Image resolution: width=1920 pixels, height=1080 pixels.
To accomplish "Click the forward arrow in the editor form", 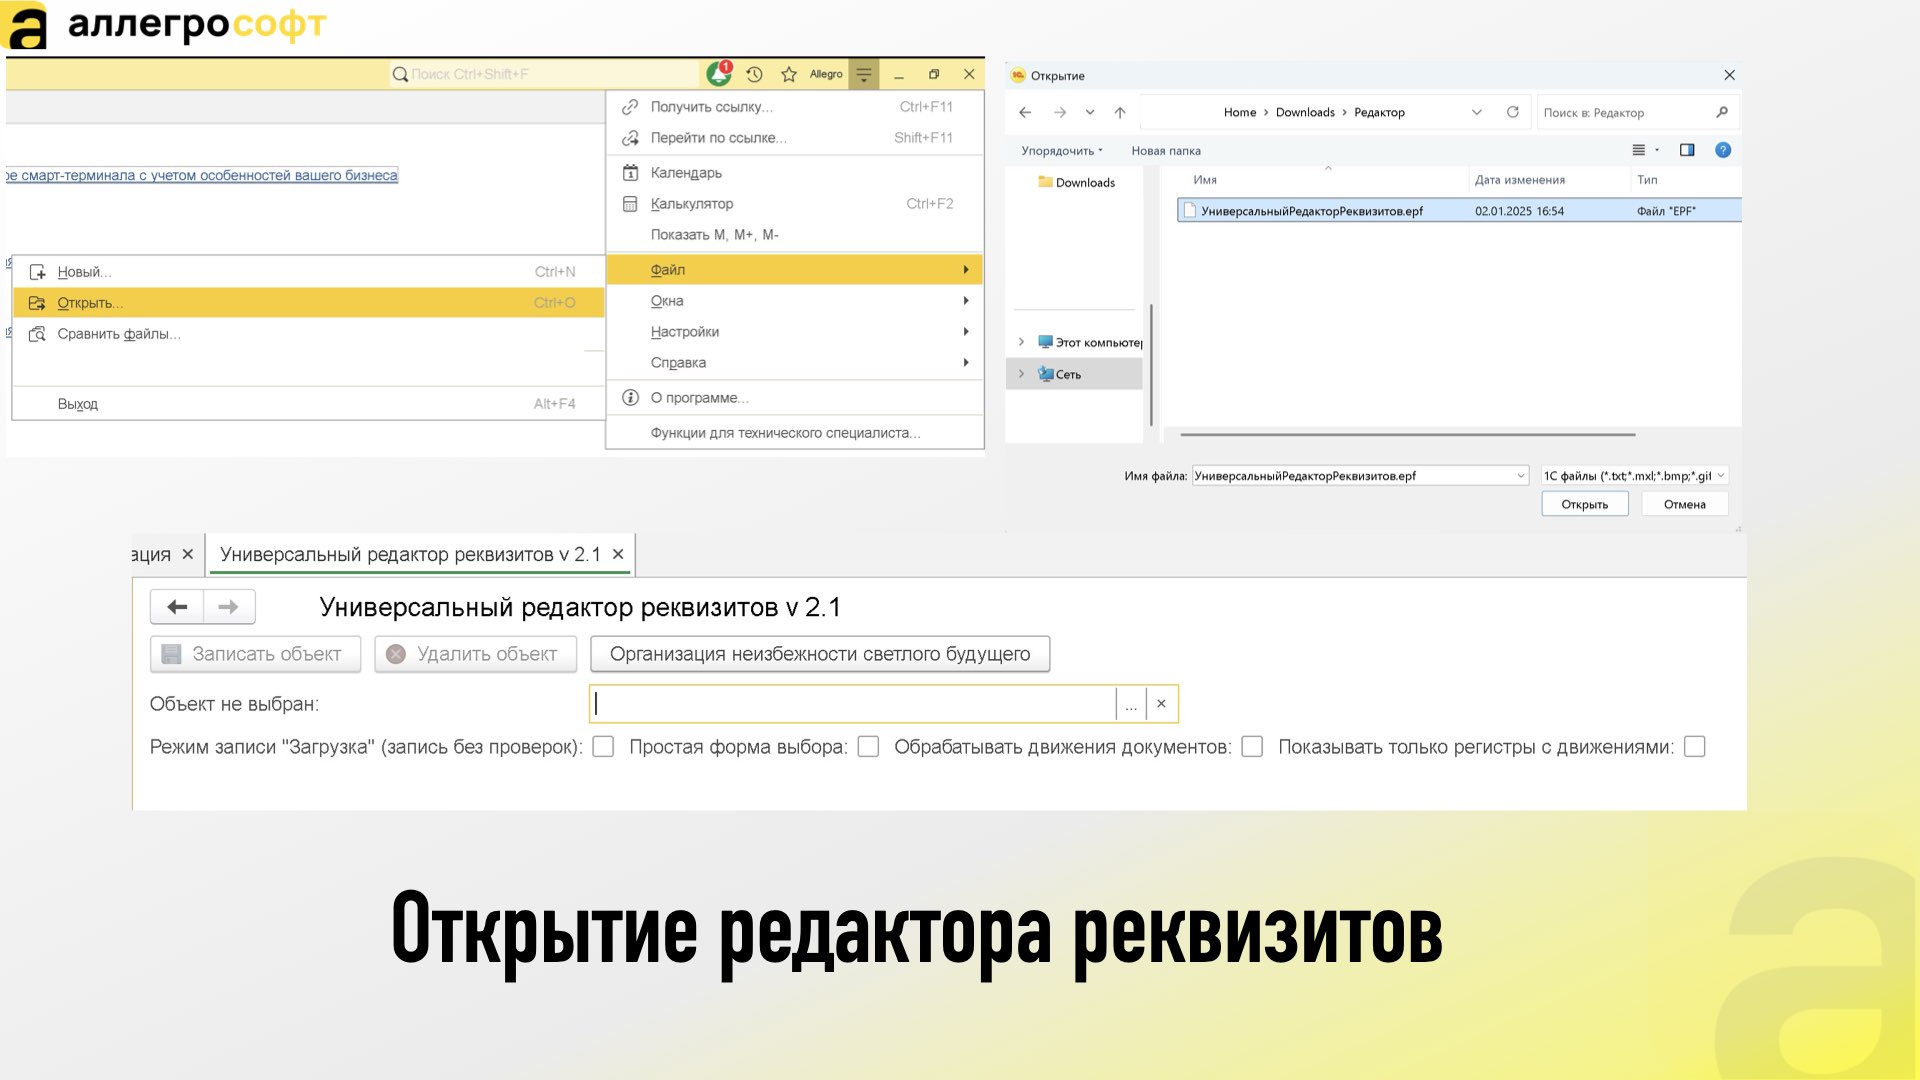I will tap(229, 607).
